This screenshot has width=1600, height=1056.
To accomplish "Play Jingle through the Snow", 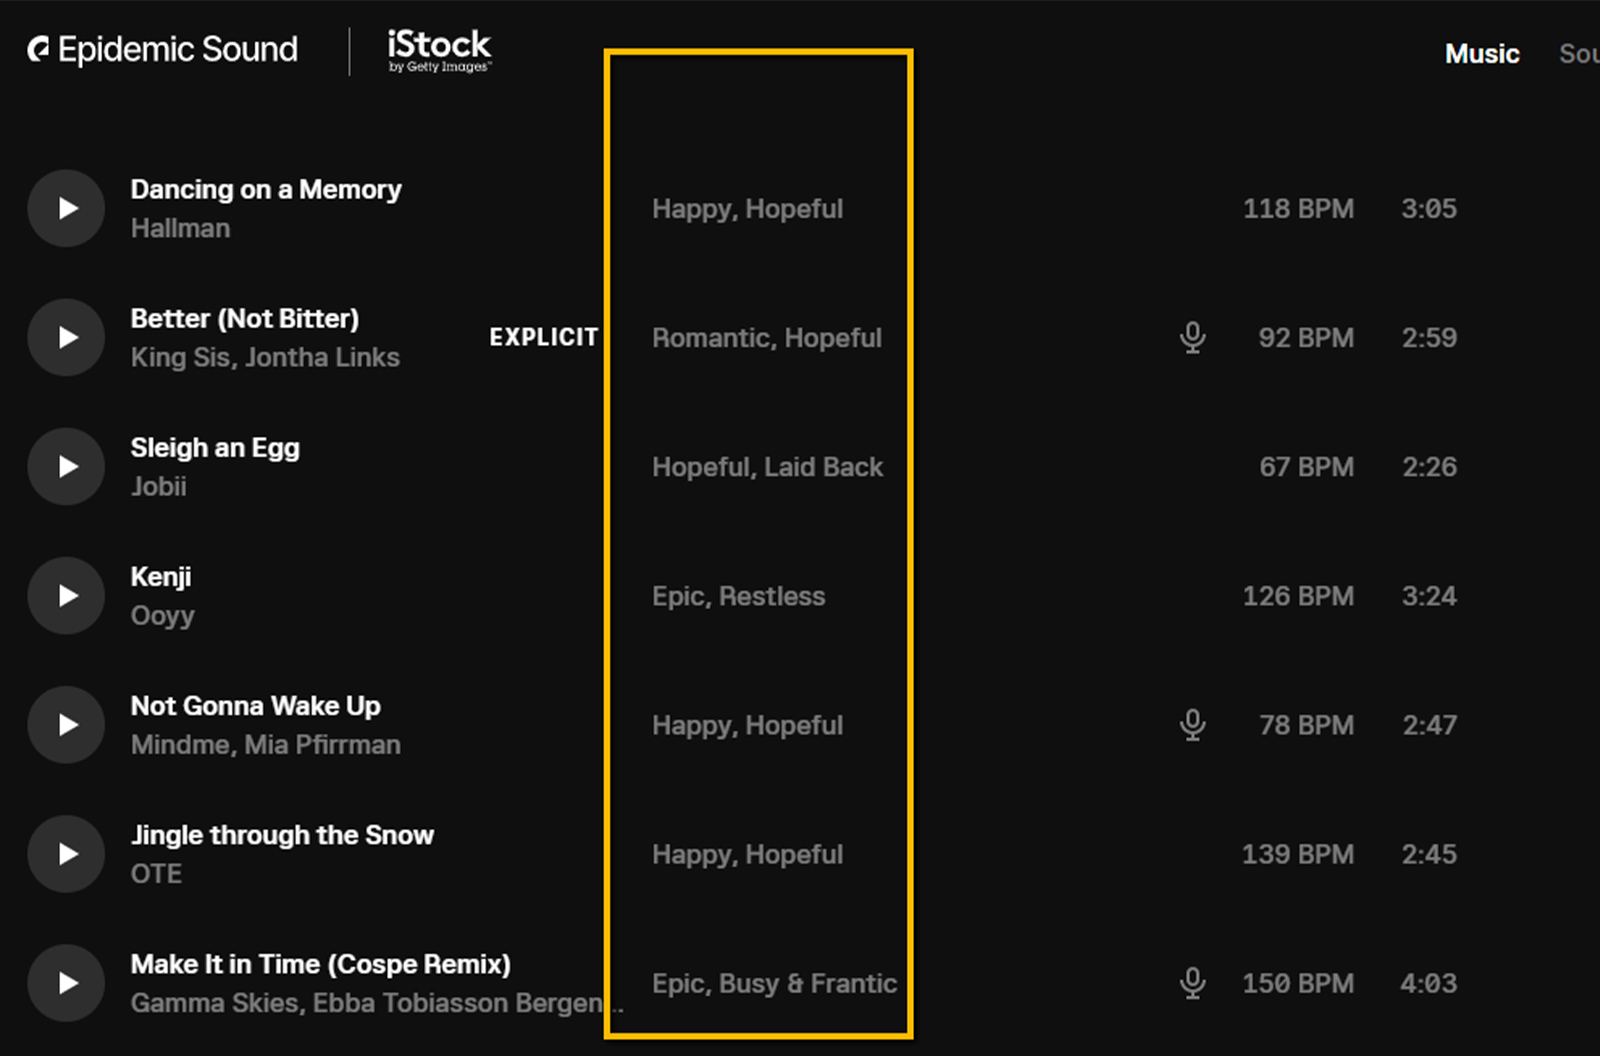I will 66,853.
